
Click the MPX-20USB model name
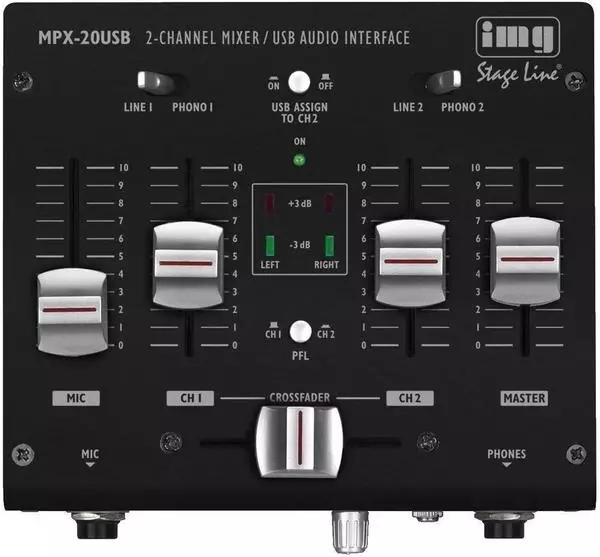[84, 37]
